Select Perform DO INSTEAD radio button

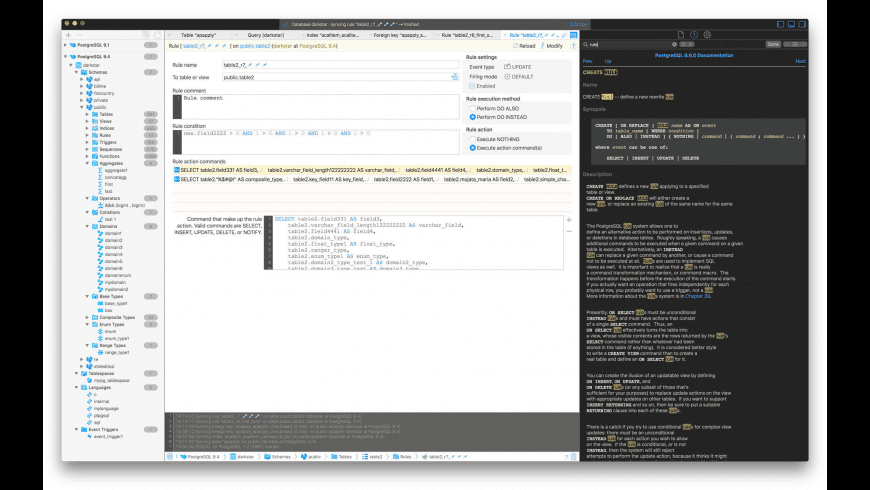(x=473, y=117)
